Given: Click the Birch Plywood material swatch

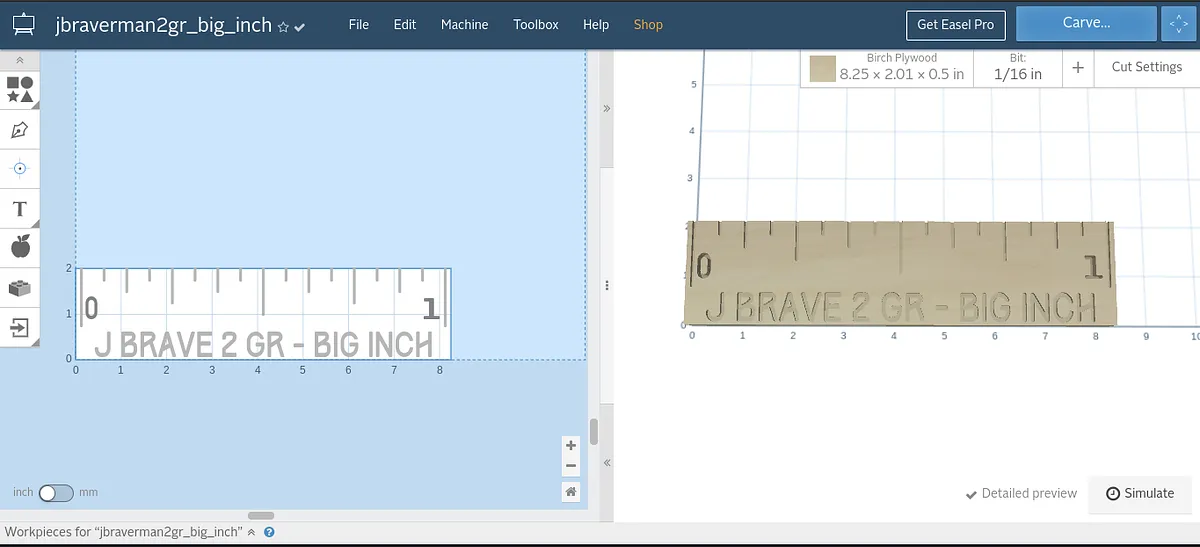Looking at the screenshot, I should pyautogui.click(x=823, y=68).
